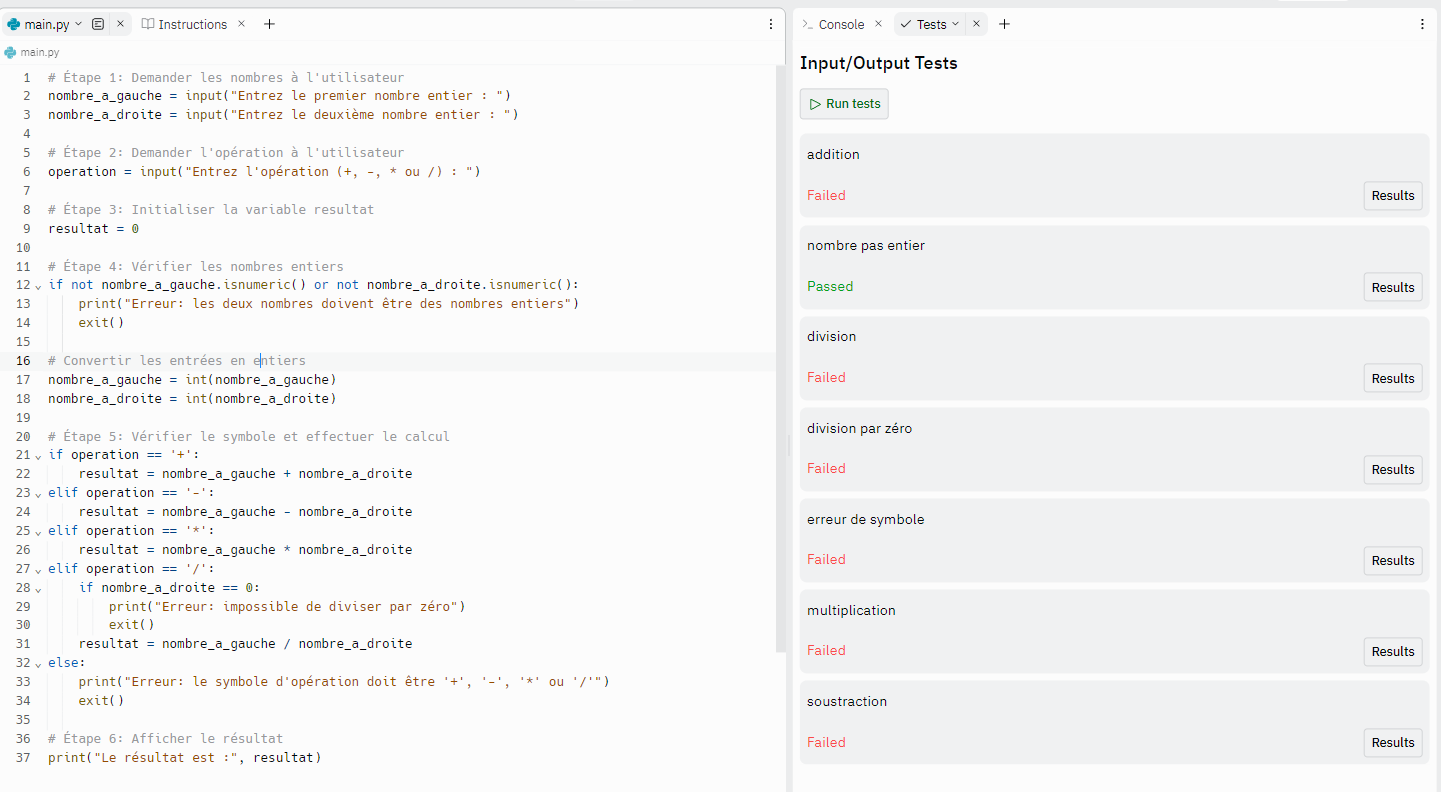Click the Python file icon on main.py tab
This screenshot has width=1441, height=792.
[x=14, y=24]
